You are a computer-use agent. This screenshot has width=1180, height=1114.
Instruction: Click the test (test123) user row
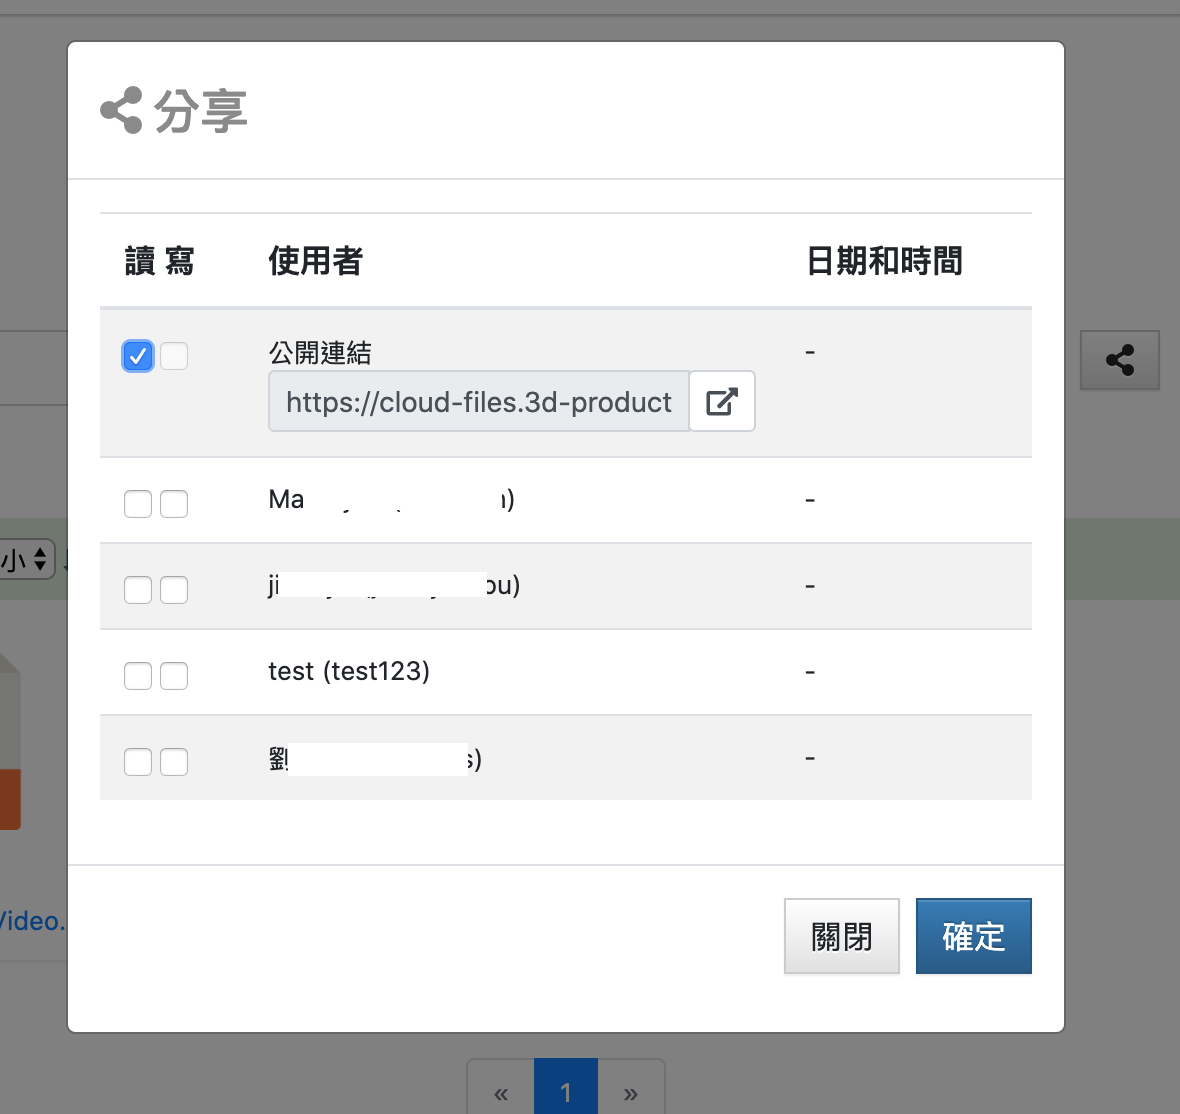click(x=349, y=671)
